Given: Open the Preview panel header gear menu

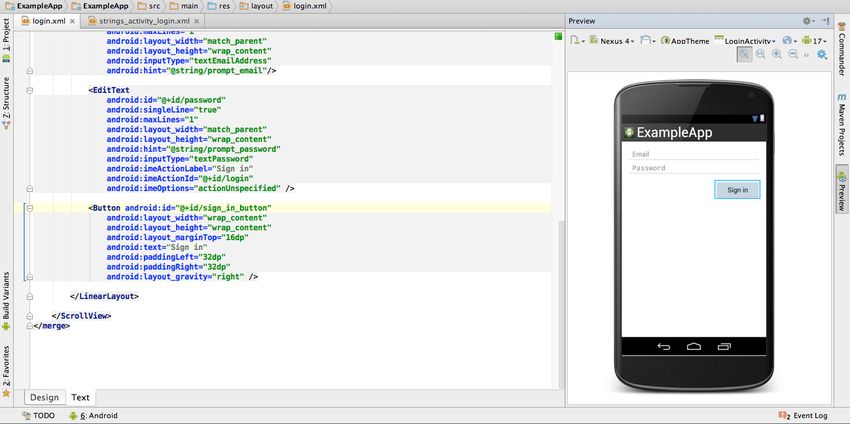Looking at the screenshot, I should click(808, 21).
